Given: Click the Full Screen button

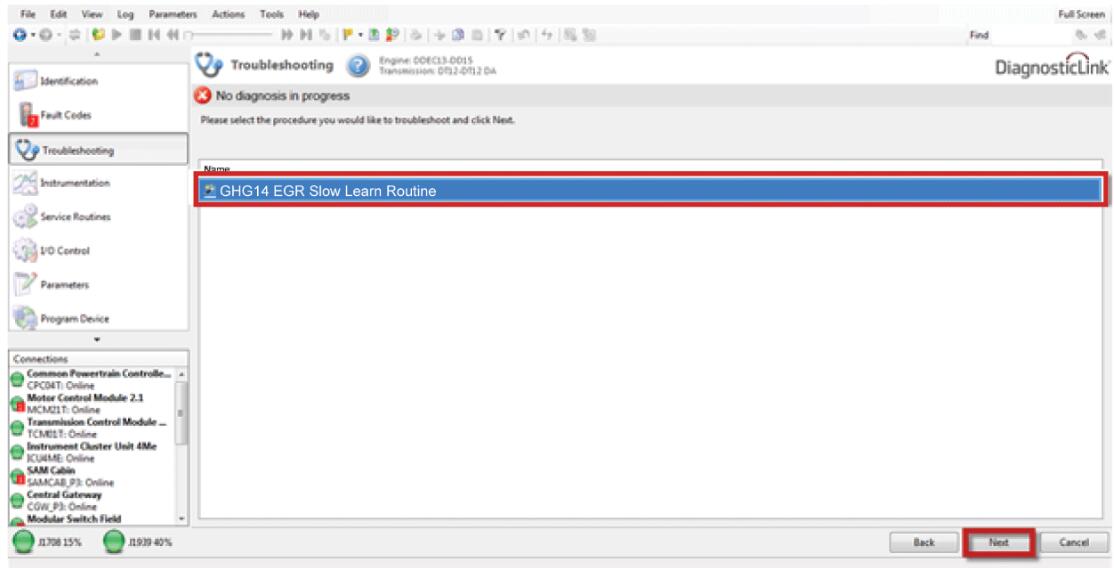Looking at the screenshot, I should [x=1081, y=14].
